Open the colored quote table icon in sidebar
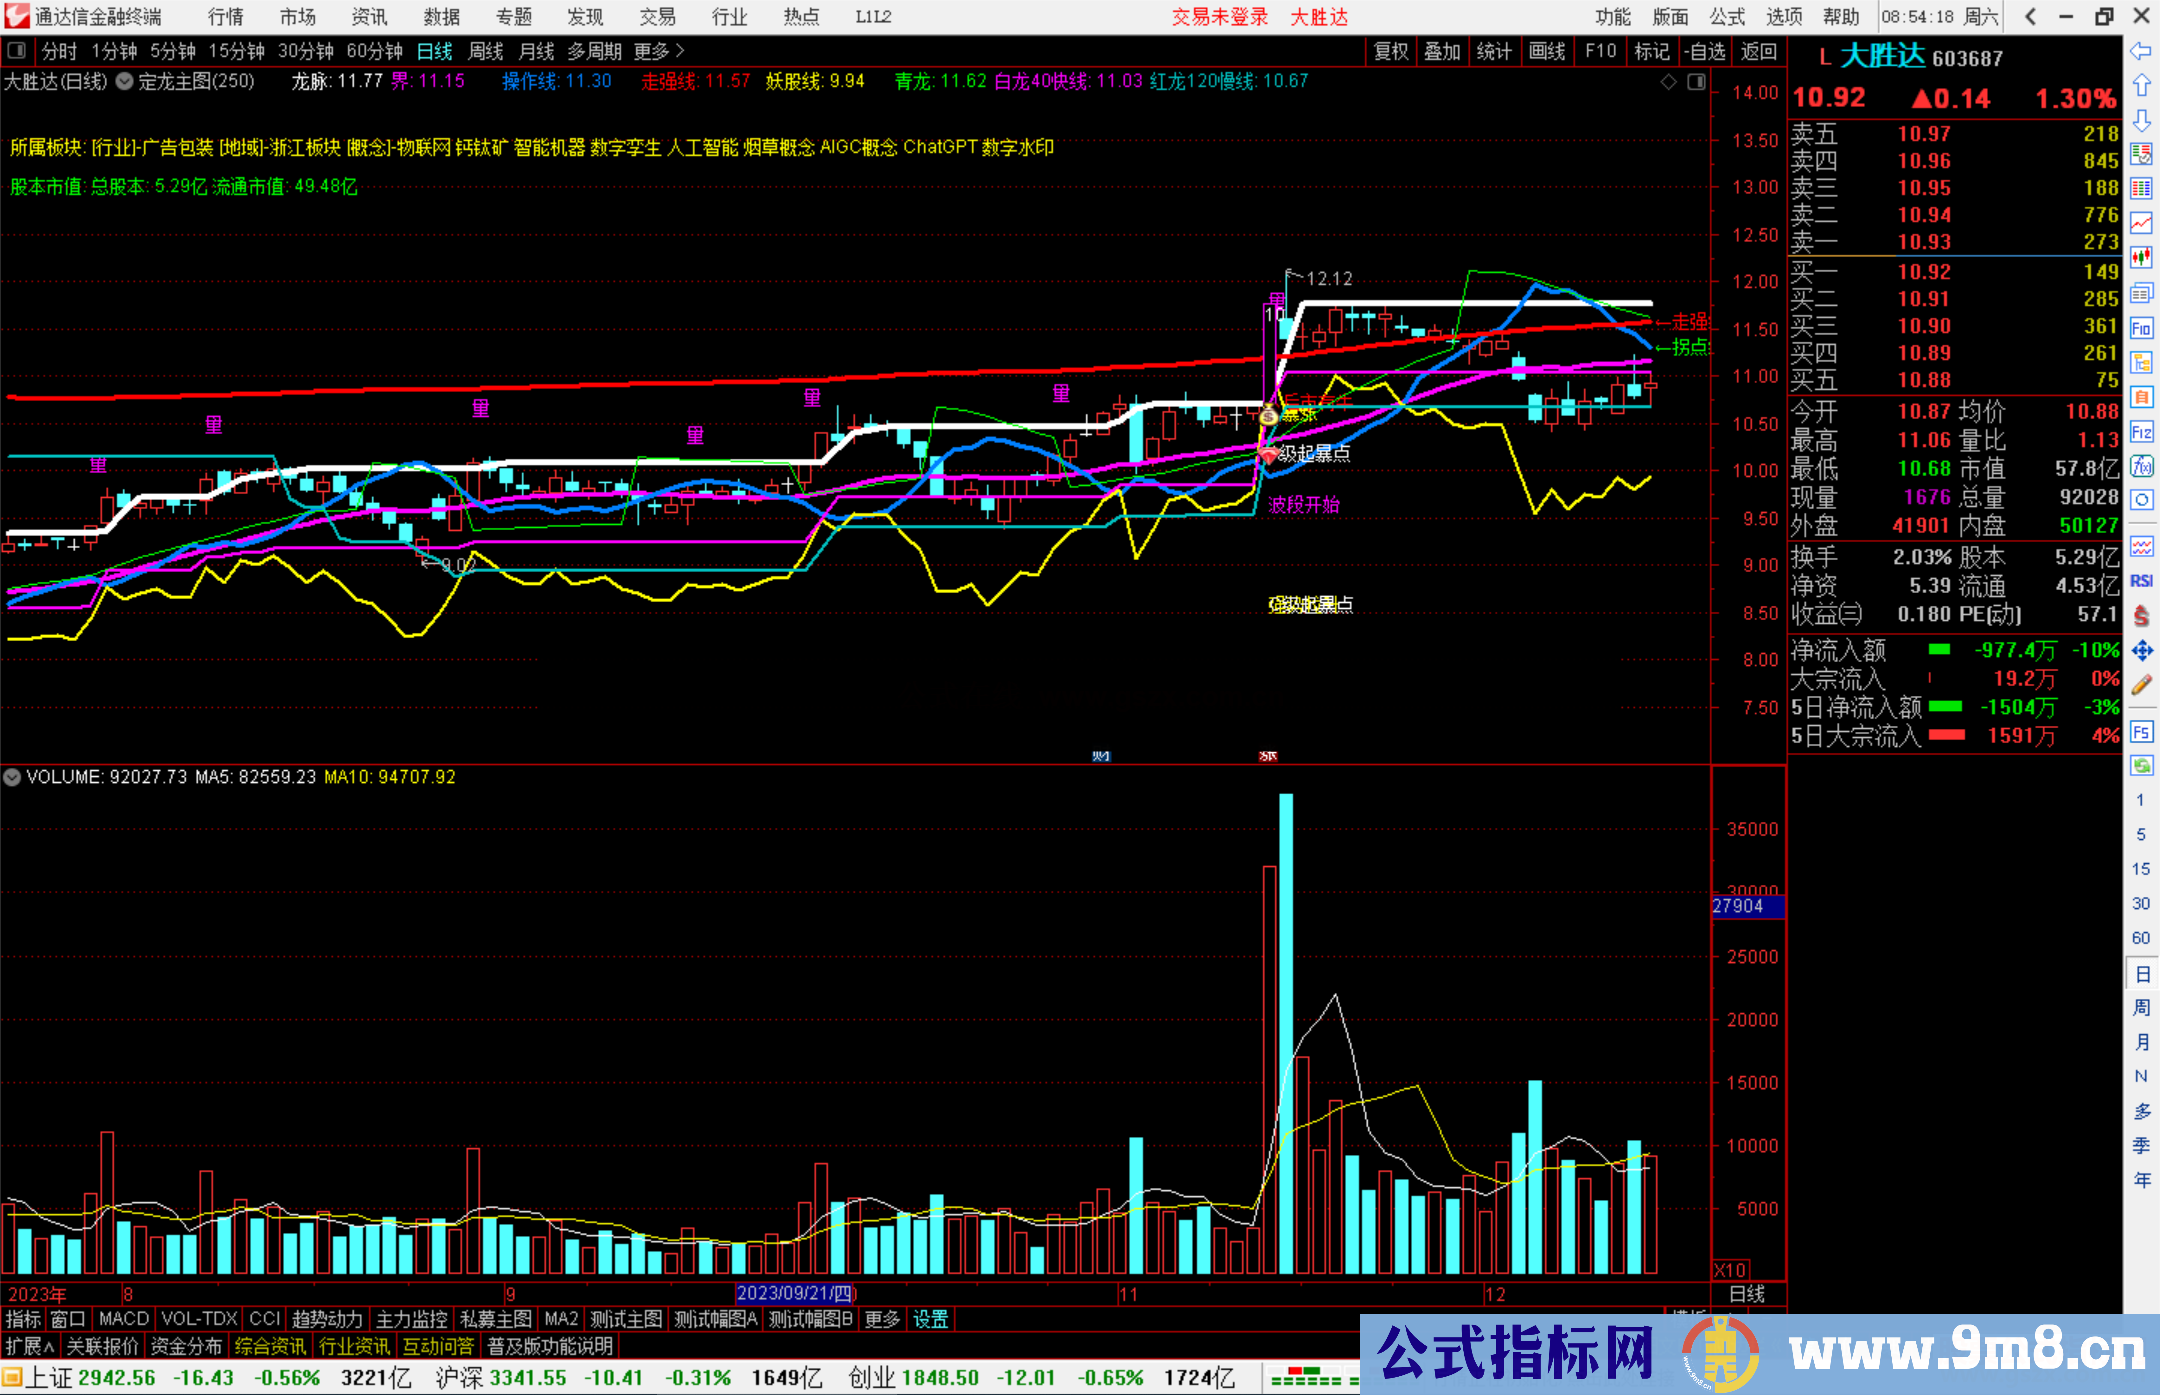2160x1395 pixels. (2141, 188)
